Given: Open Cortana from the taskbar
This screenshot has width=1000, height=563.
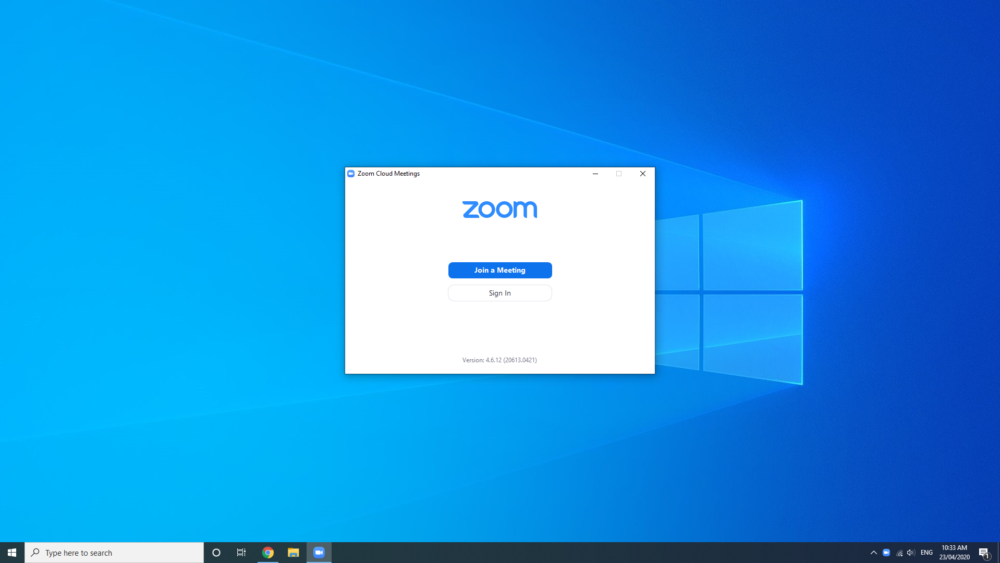Looking at the screenshot, I should tap(216, 553).
